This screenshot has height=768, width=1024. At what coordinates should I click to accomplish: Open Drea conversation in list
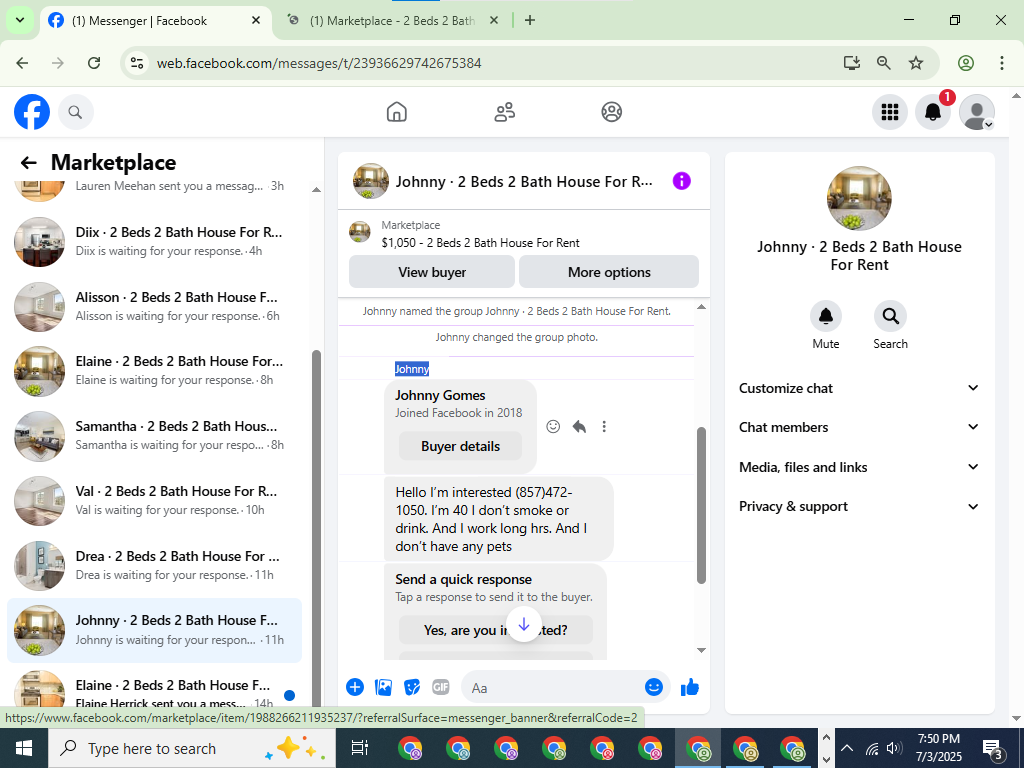pos(155,566)
